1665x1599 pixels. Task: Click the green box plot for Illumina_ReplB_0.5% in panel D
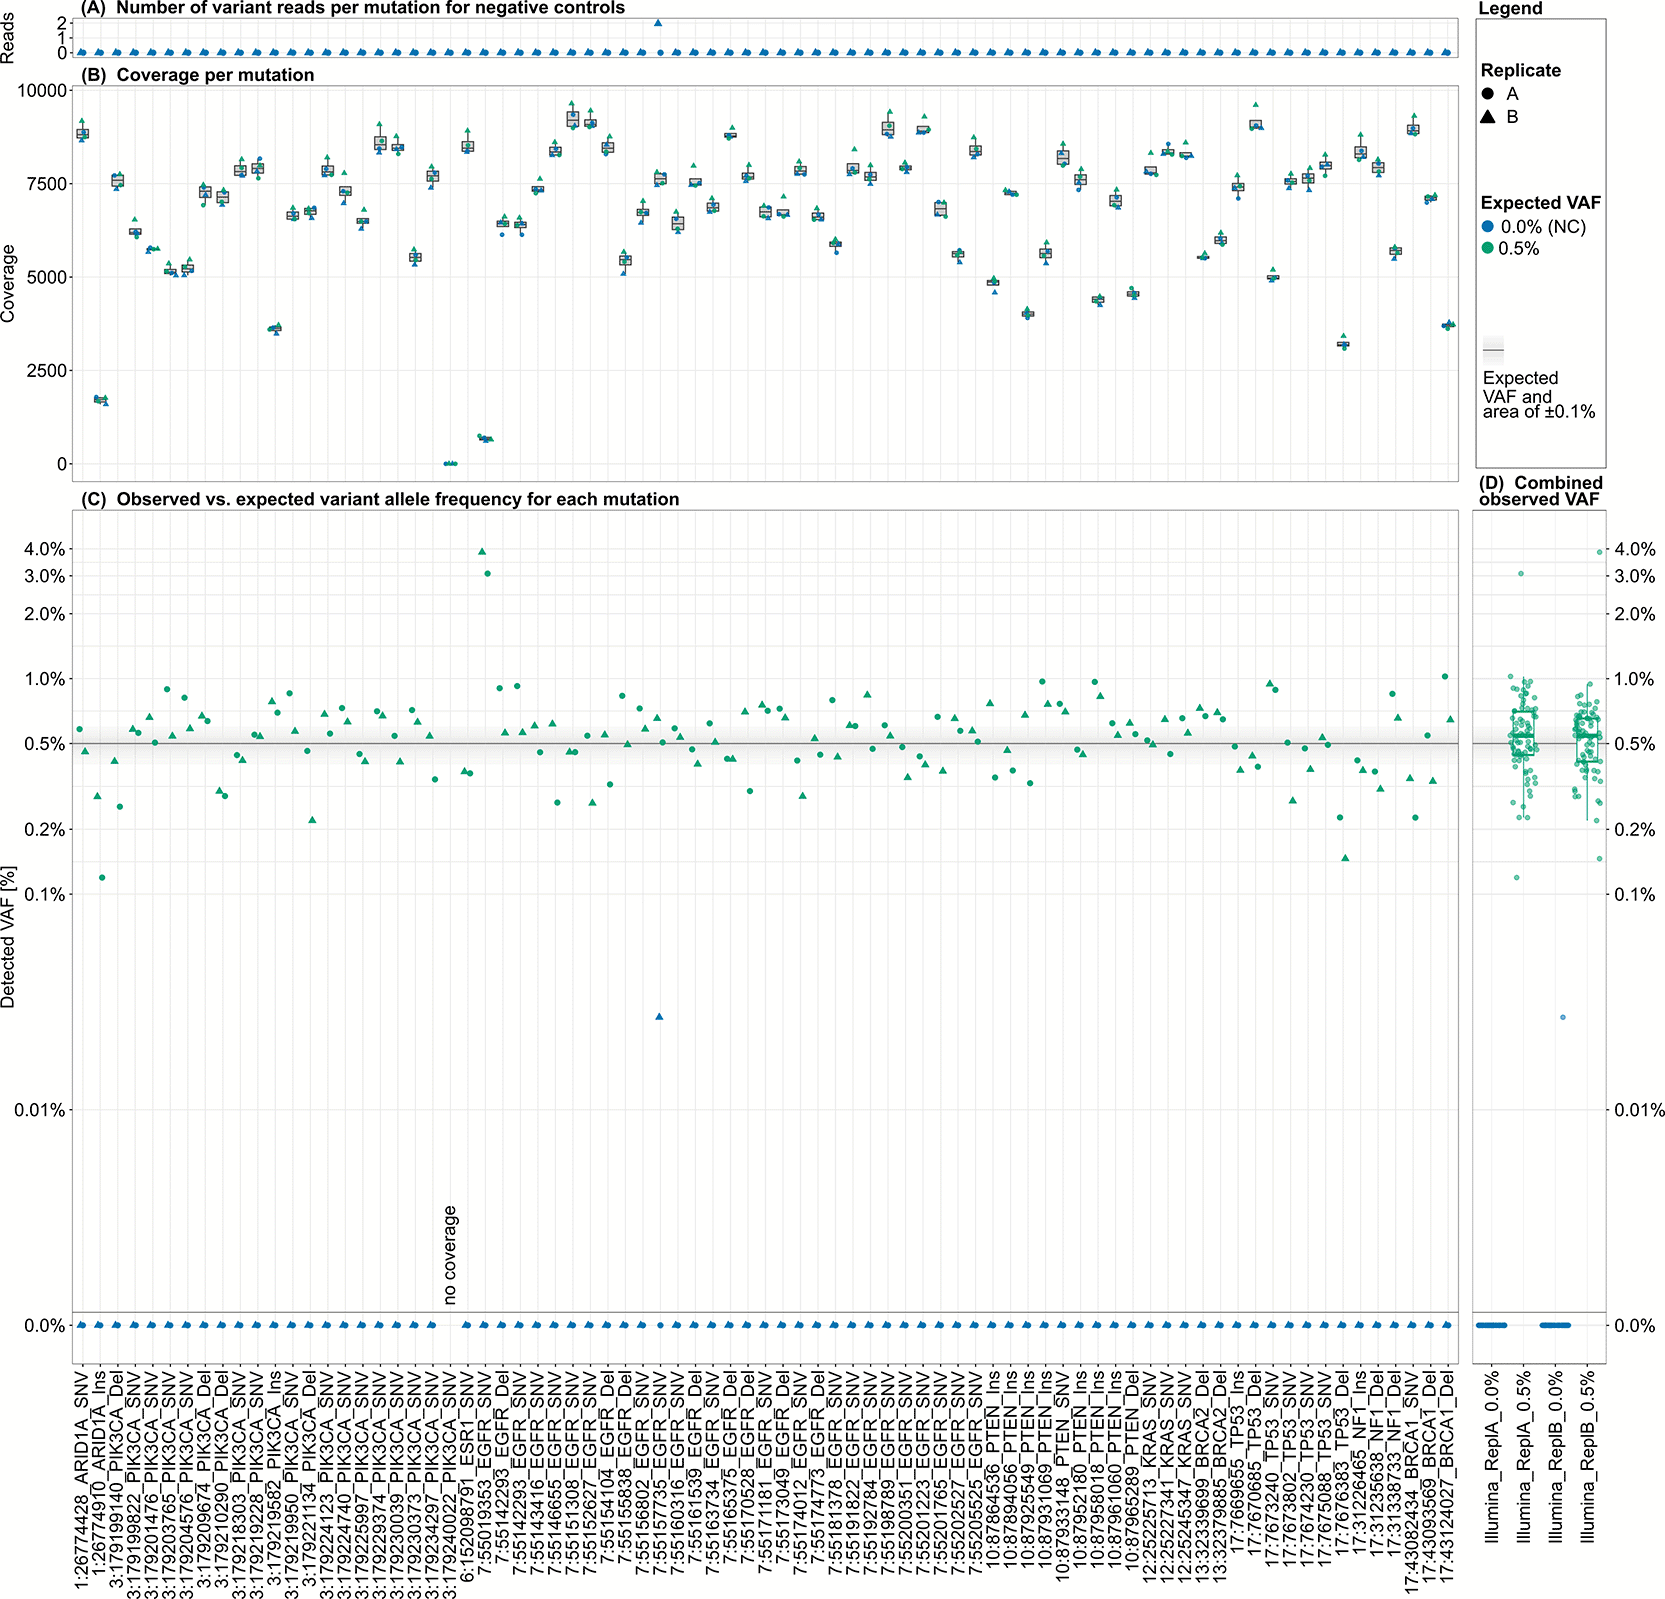tap(1587, 739)
